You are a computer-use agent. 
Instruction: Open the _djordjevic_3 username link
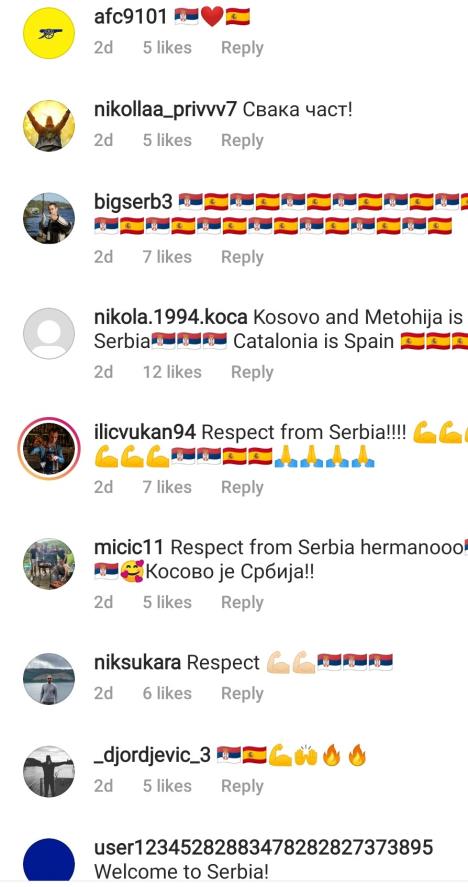coord(152,755)
